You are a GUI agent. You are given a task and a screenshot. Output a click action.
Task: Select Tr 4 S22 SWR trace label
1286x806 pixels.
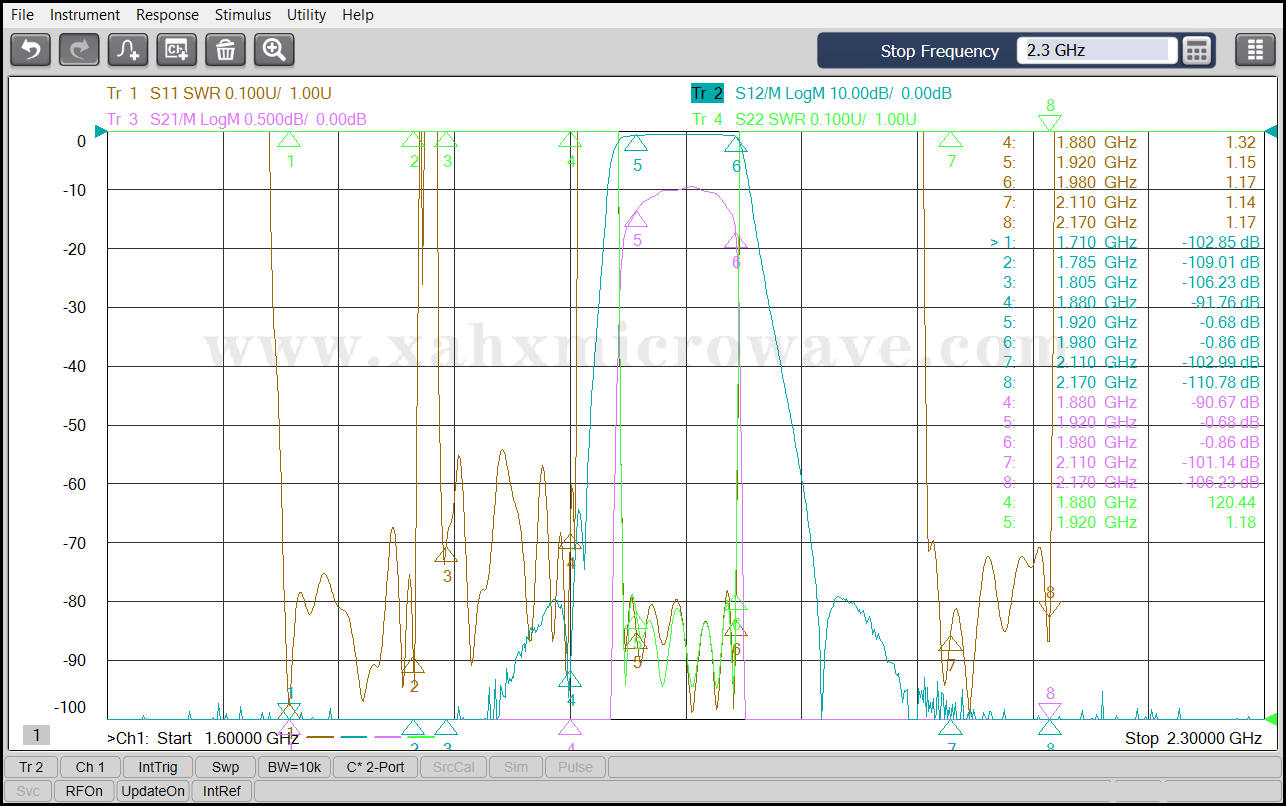pyautogui.click(x=804, y=119)
